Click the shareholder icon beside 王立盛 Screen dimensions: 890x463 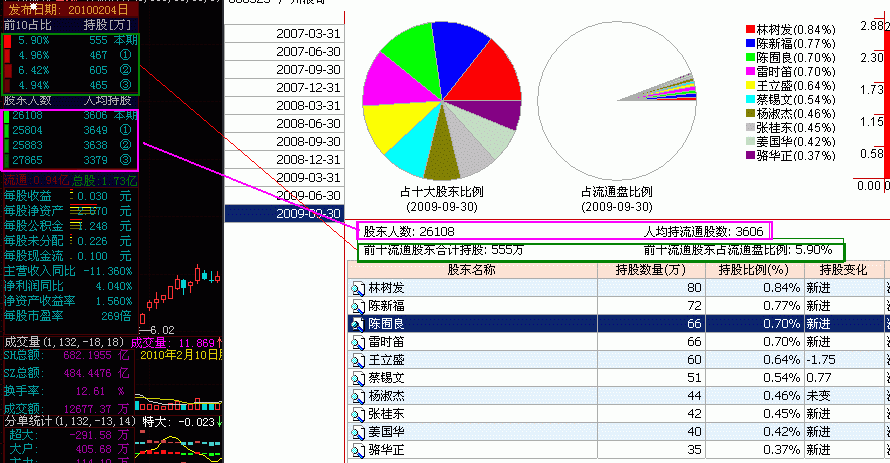pyautogui.click(x=358, y=360)
